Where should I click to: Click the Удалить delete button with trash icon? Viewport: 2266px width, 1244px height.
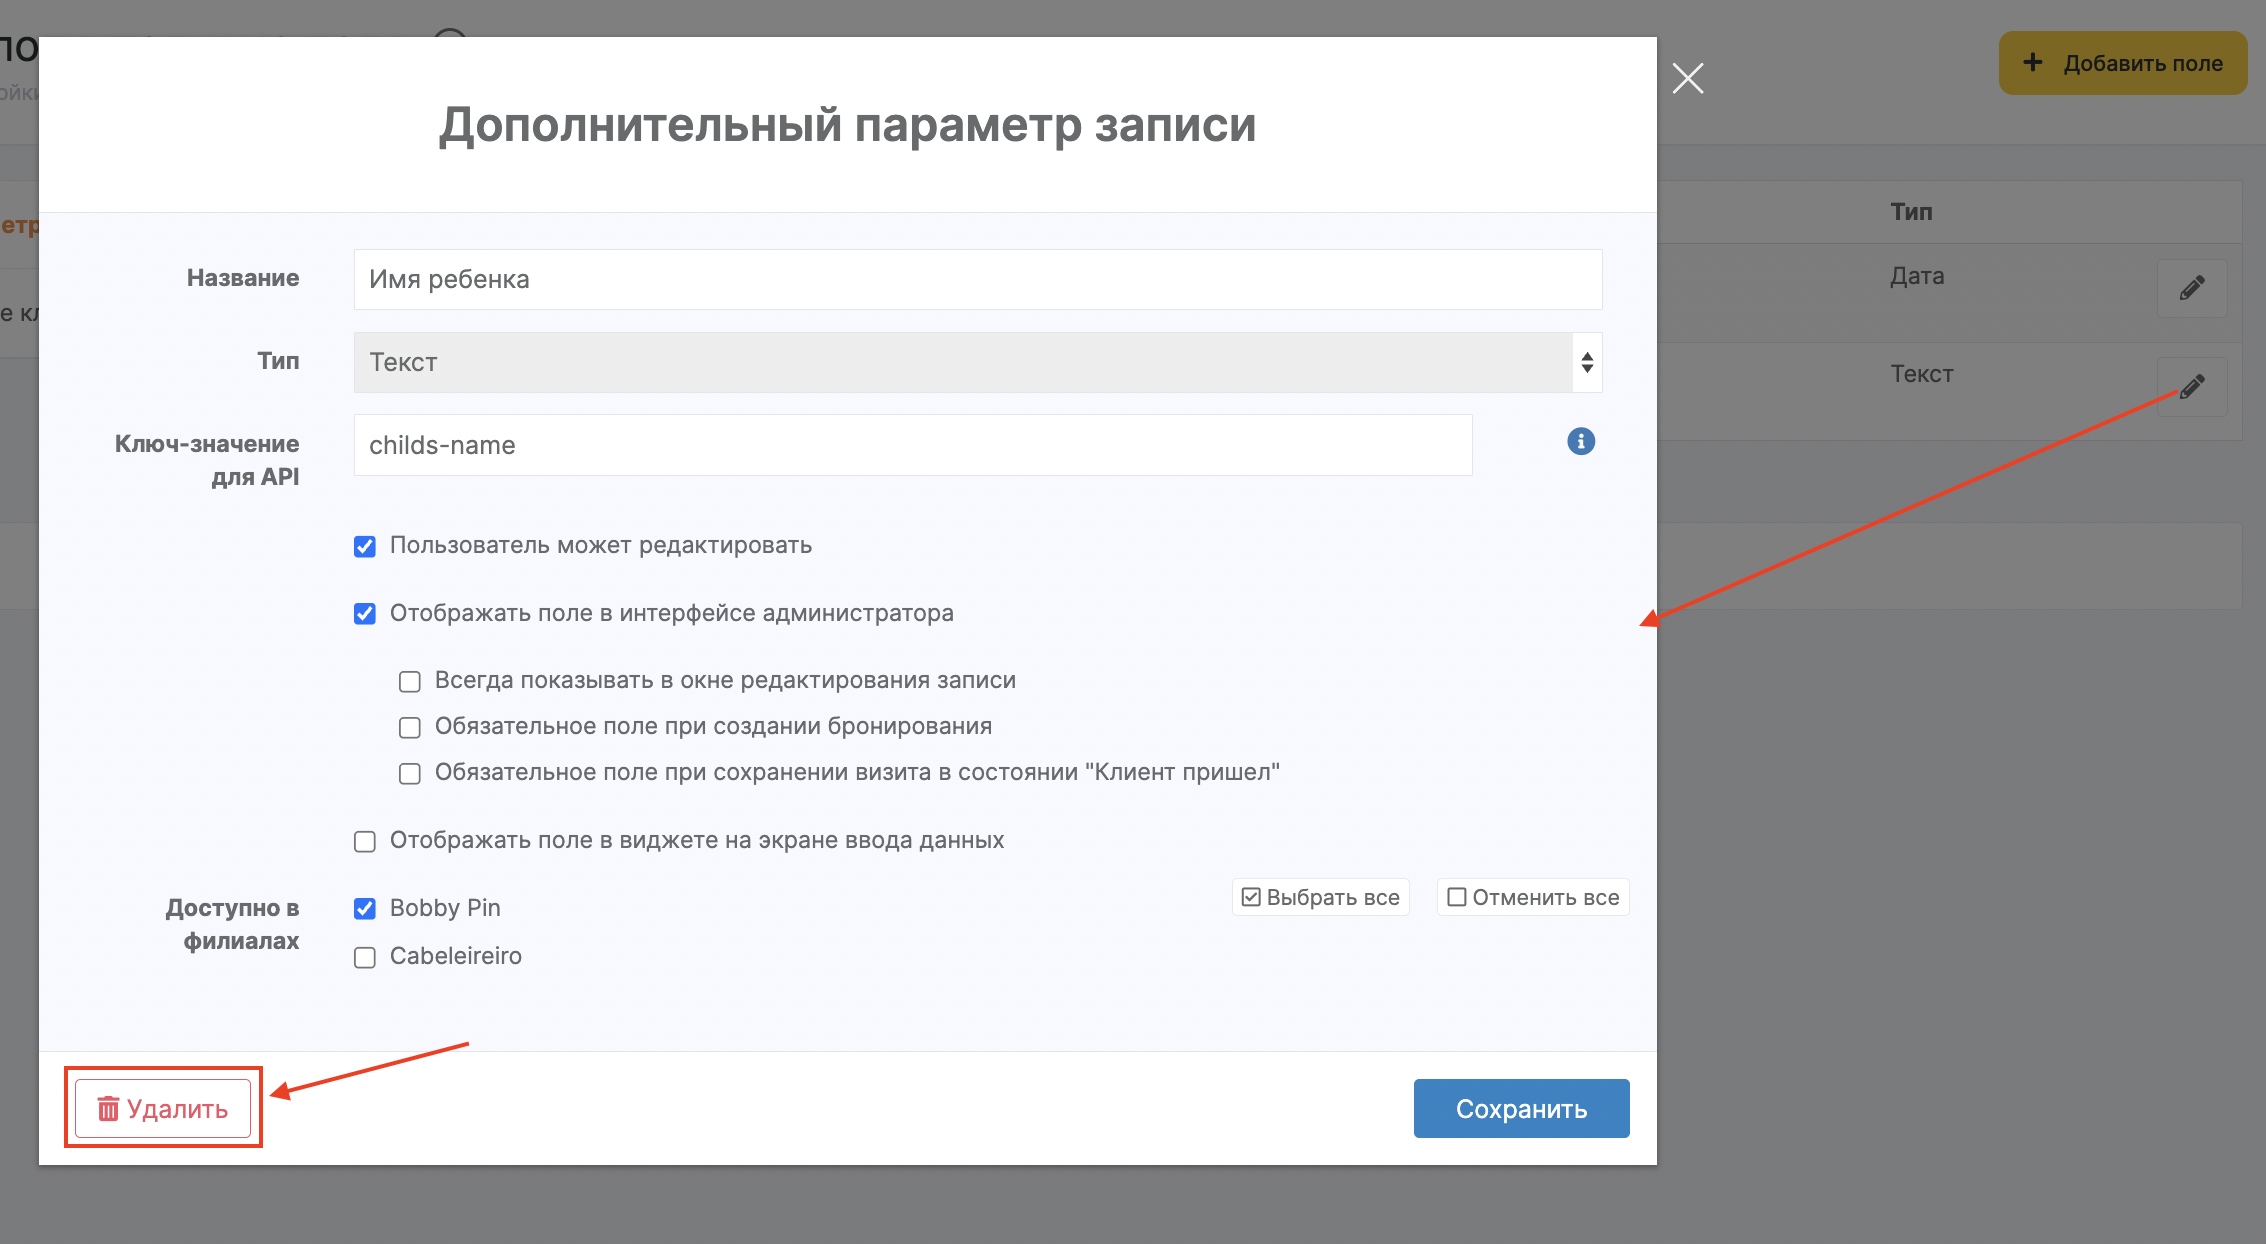(163, 1108)
